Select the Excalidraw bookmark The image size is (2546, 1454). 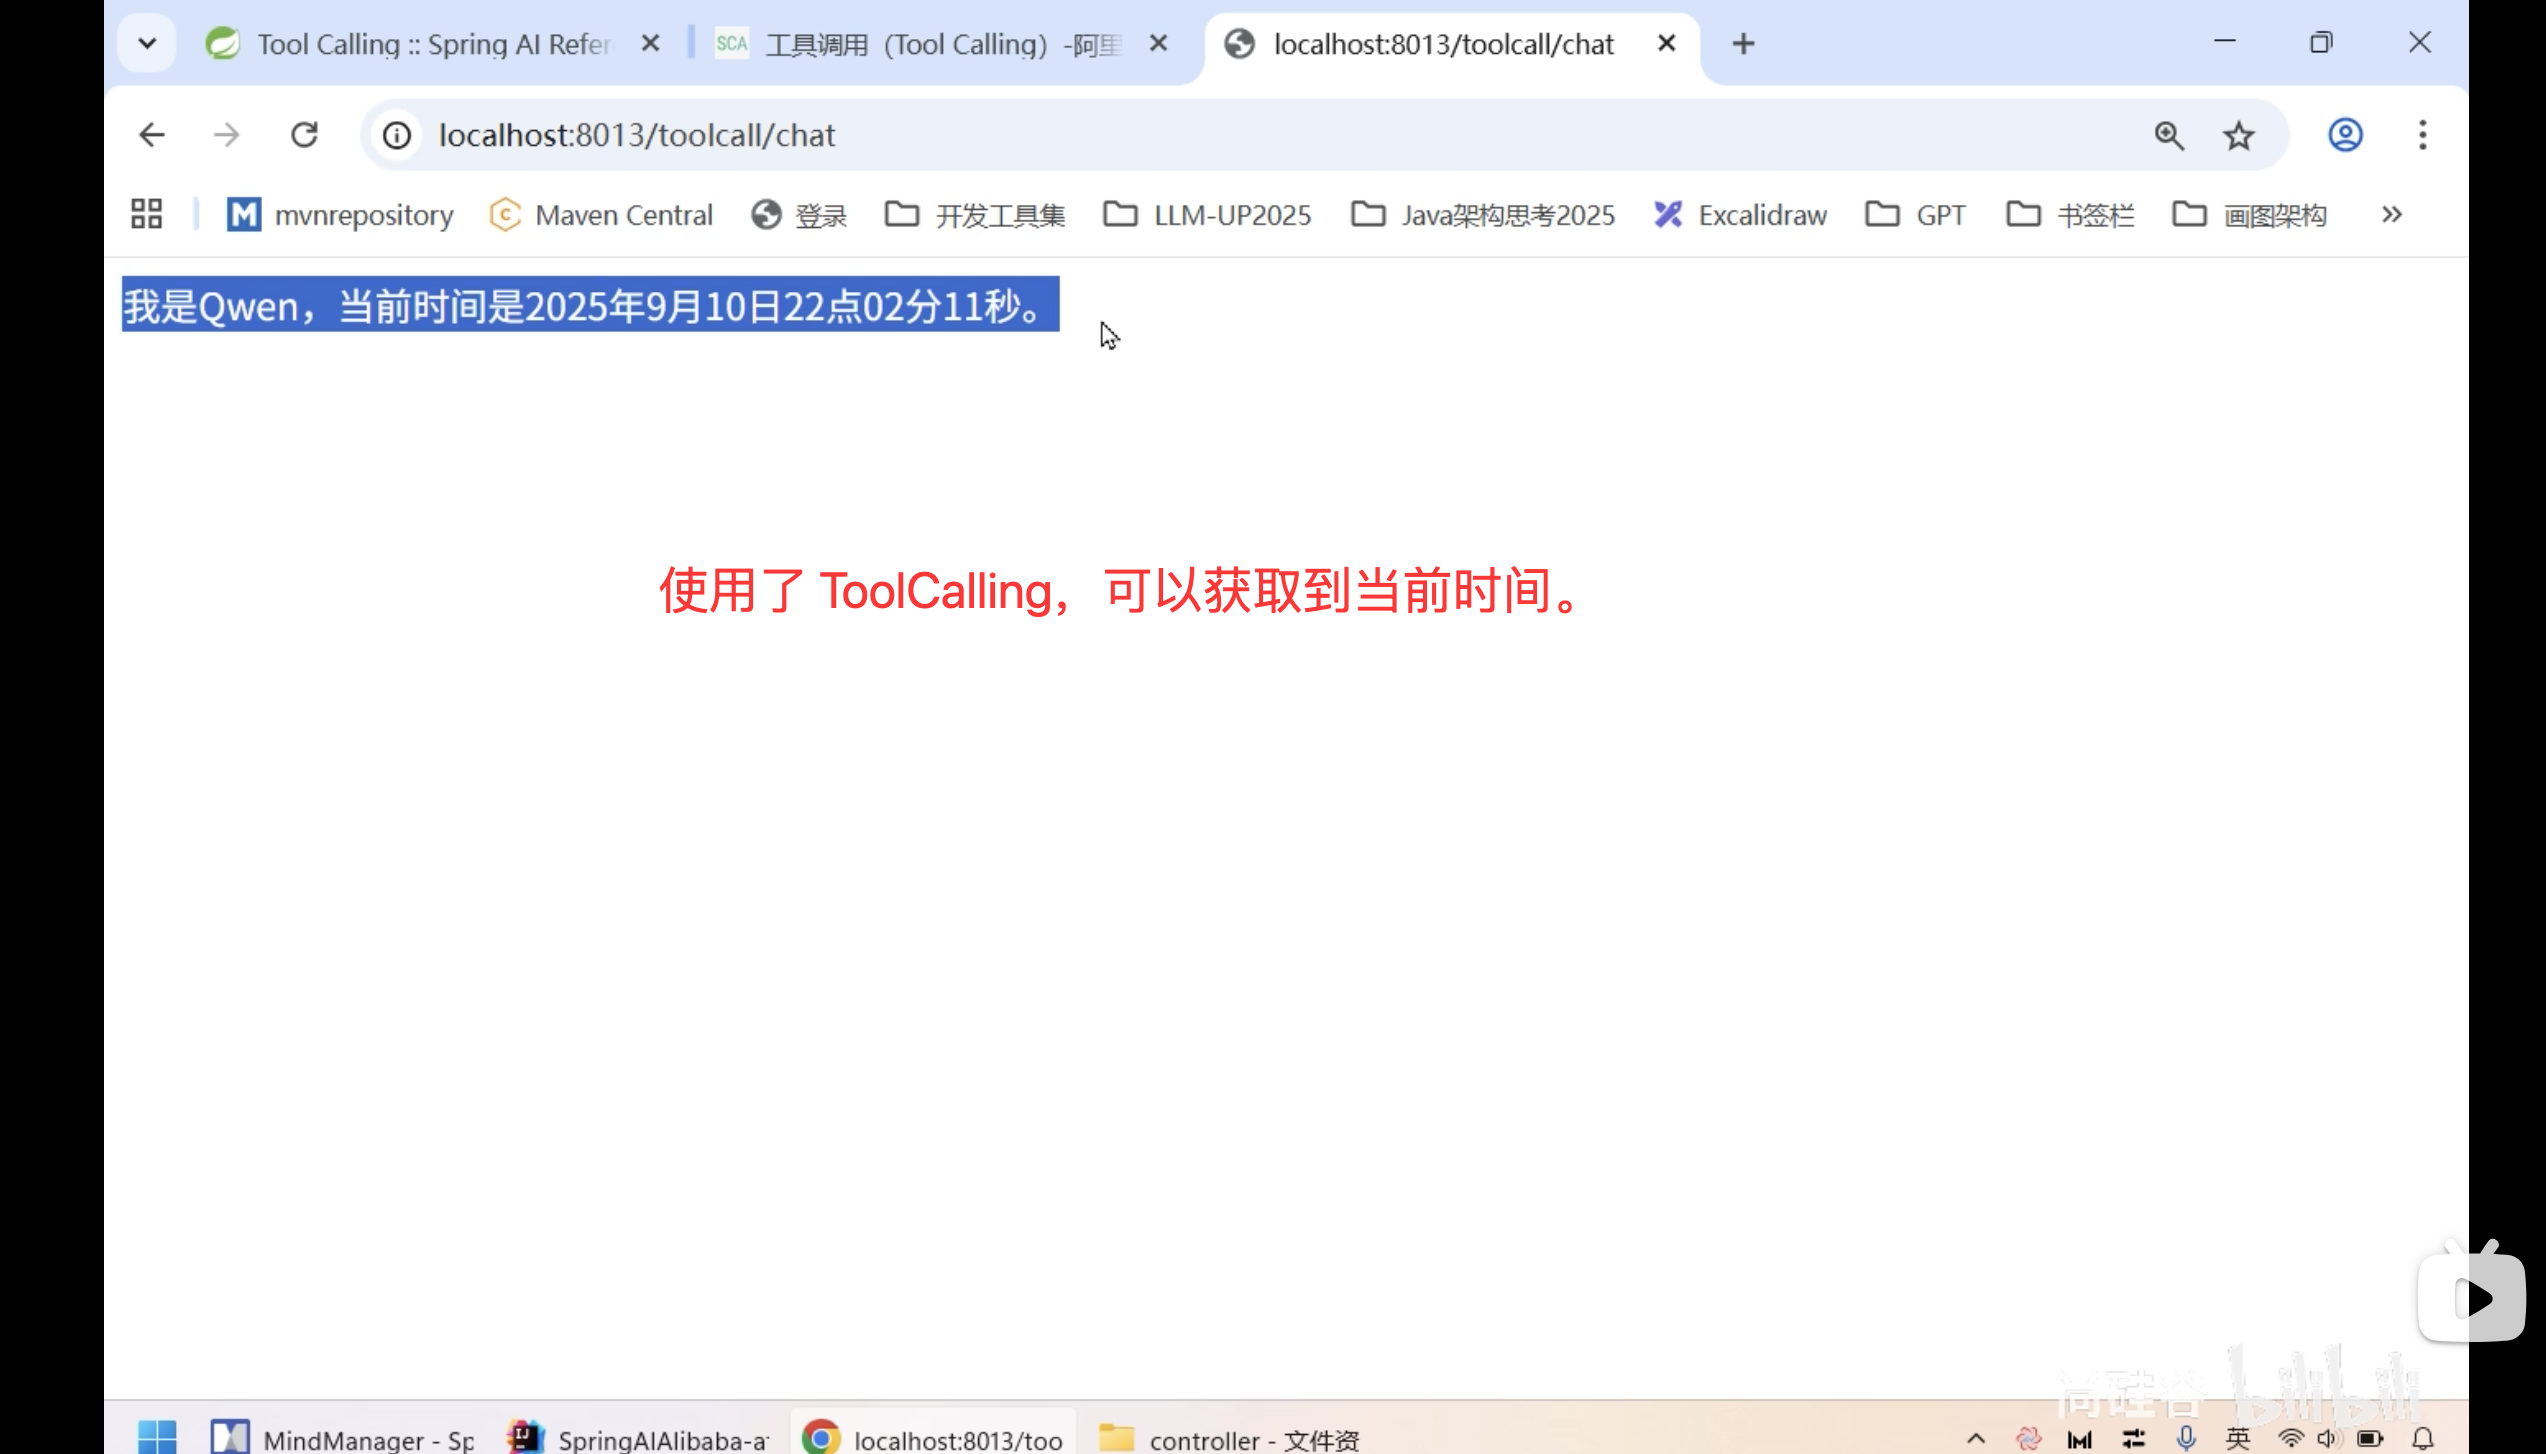(x=1739, y=214)
